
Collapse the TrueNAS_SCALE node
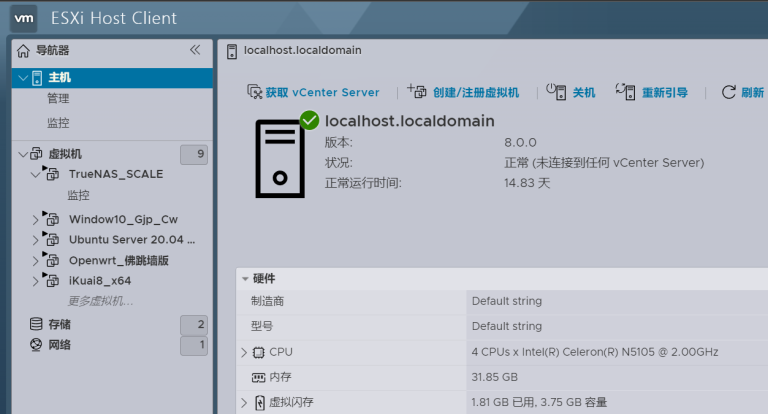35,174
